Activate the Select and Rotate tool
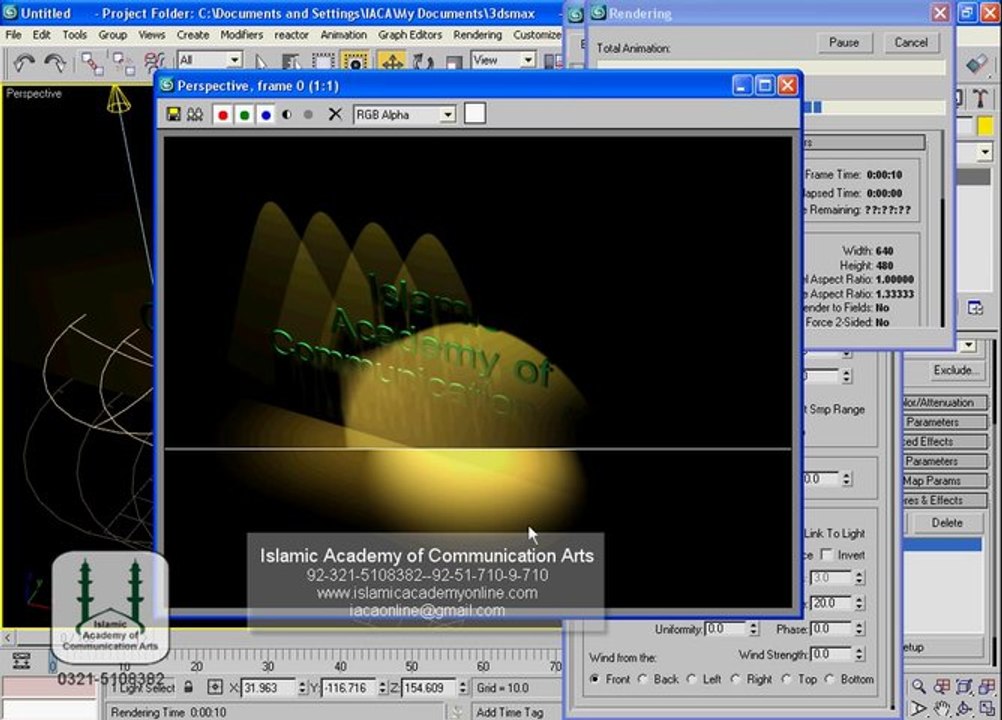1002x720 pixels. point(422,62)
